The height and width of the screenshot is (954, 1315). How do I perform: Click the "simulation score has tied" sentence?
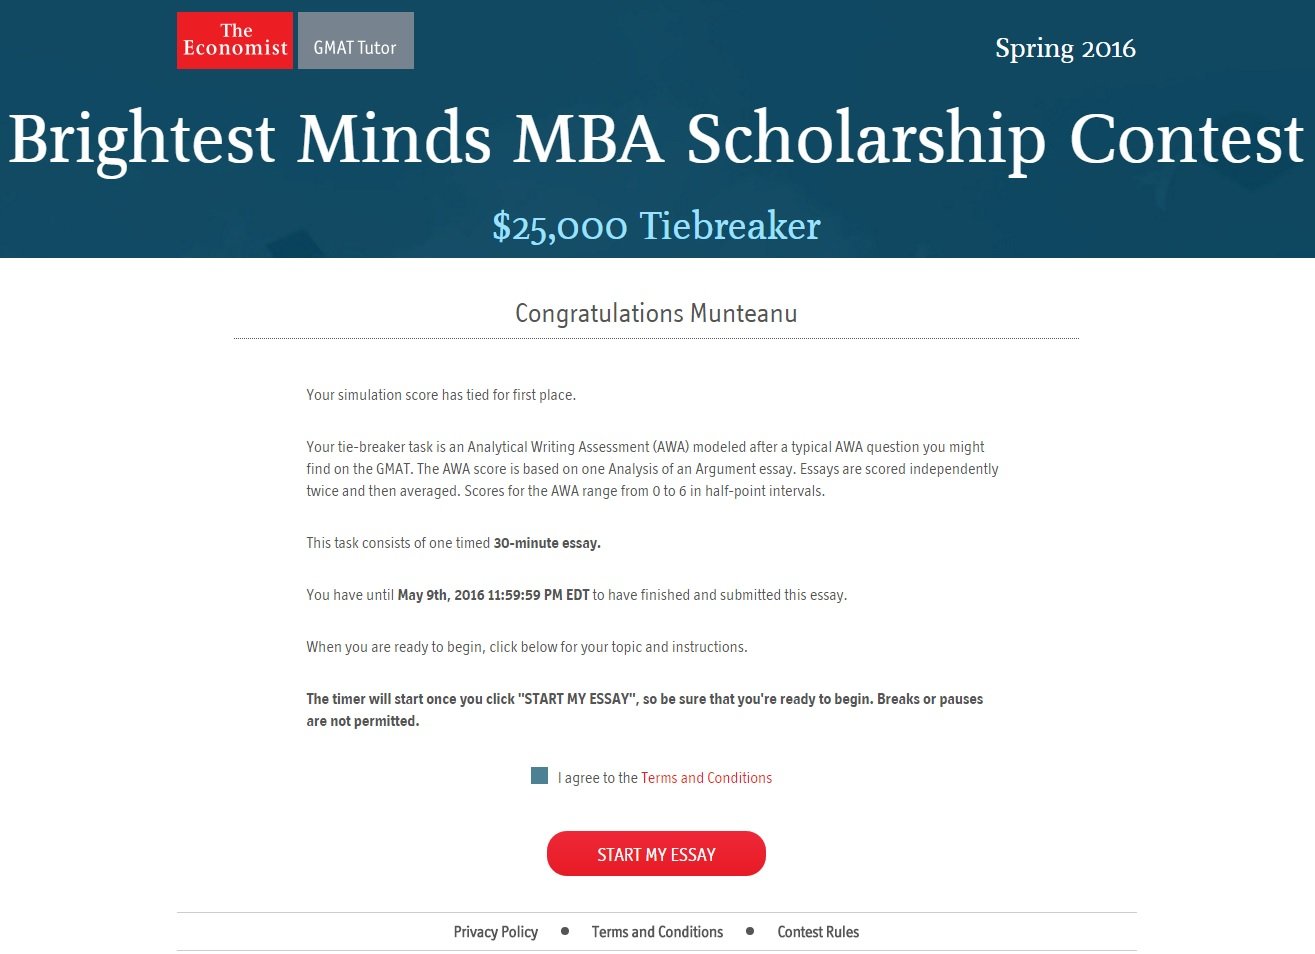pos(441,395)
